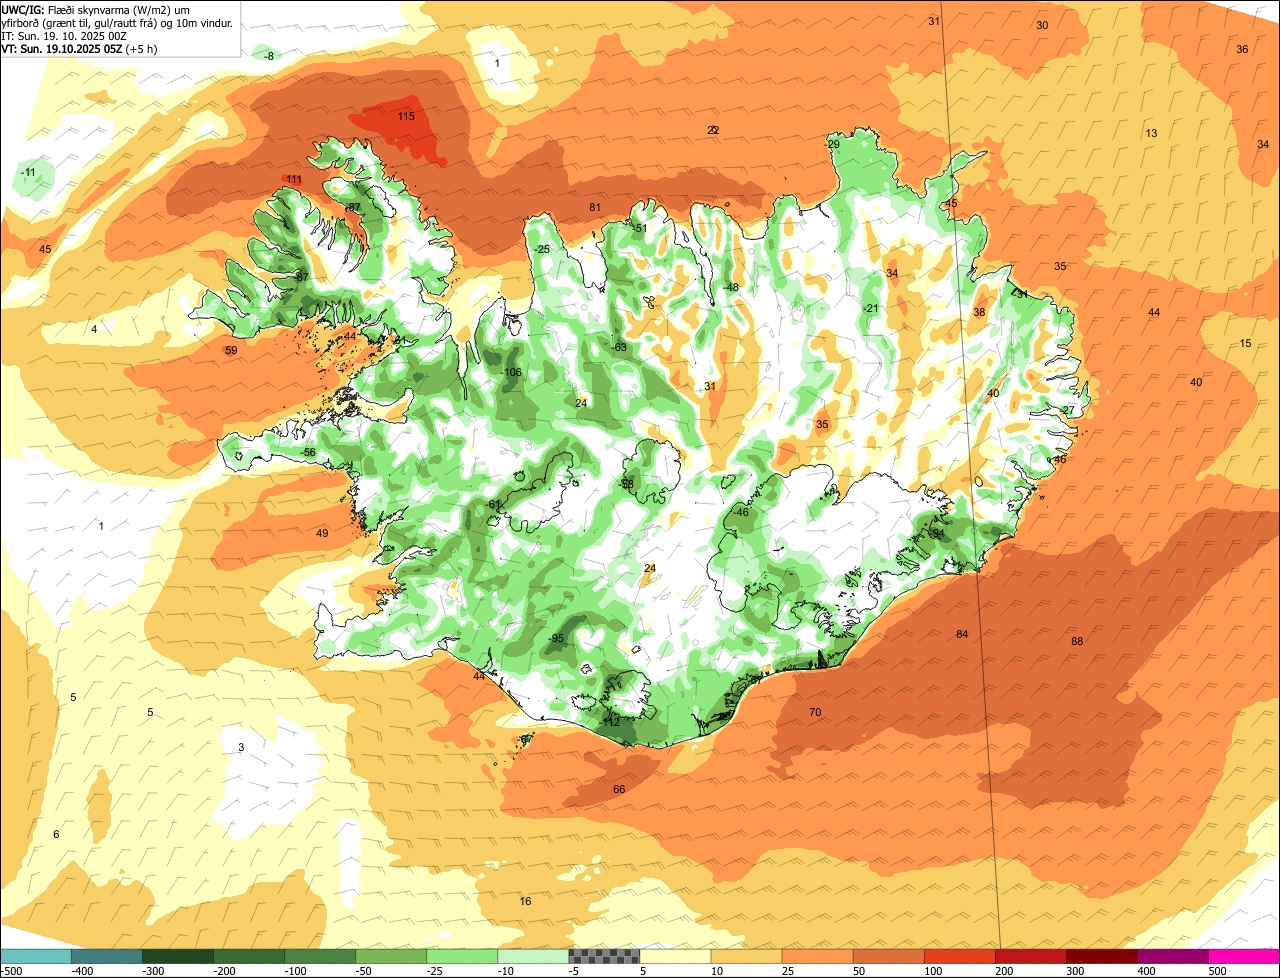Select the 66 value south of Iceland
This screenshot has height=978, width=1280.
coord(619,790)
